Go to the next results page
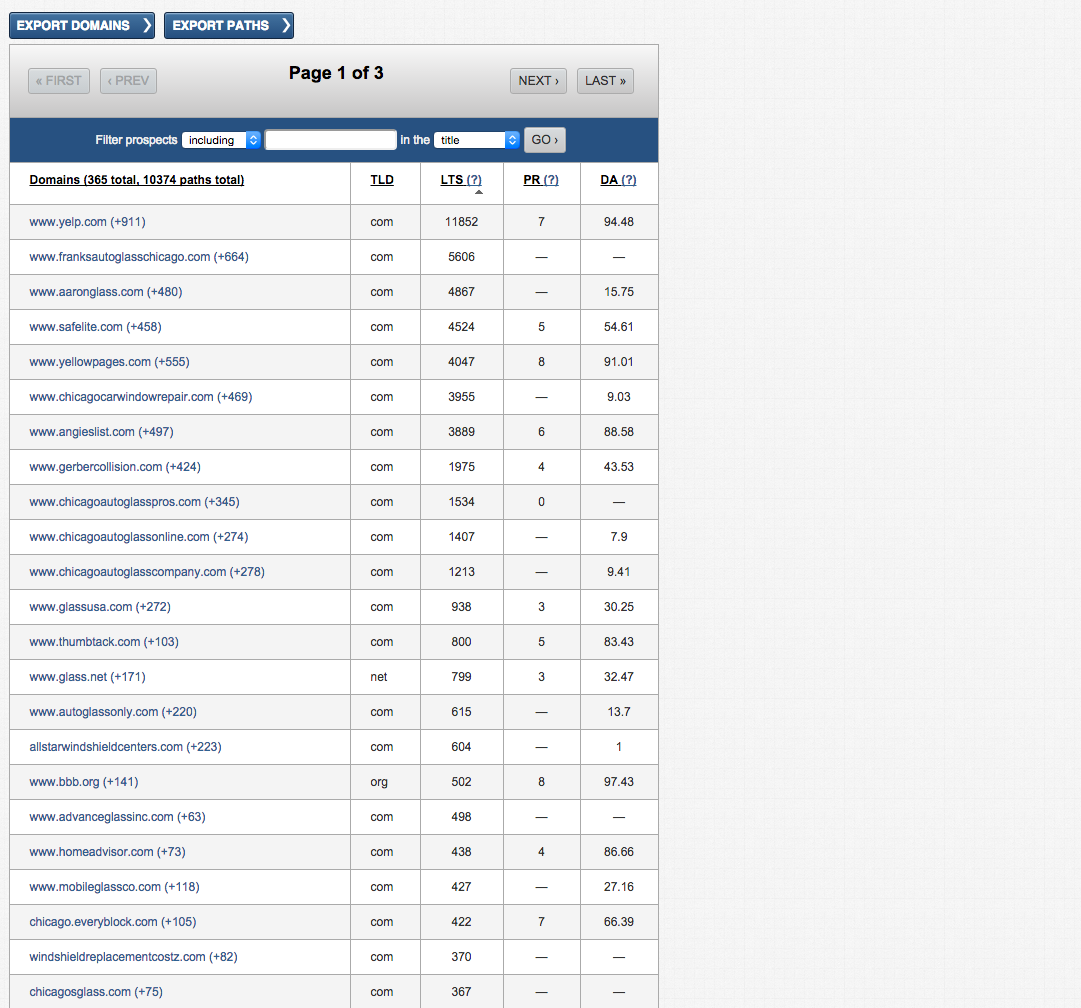 [538, 81]
